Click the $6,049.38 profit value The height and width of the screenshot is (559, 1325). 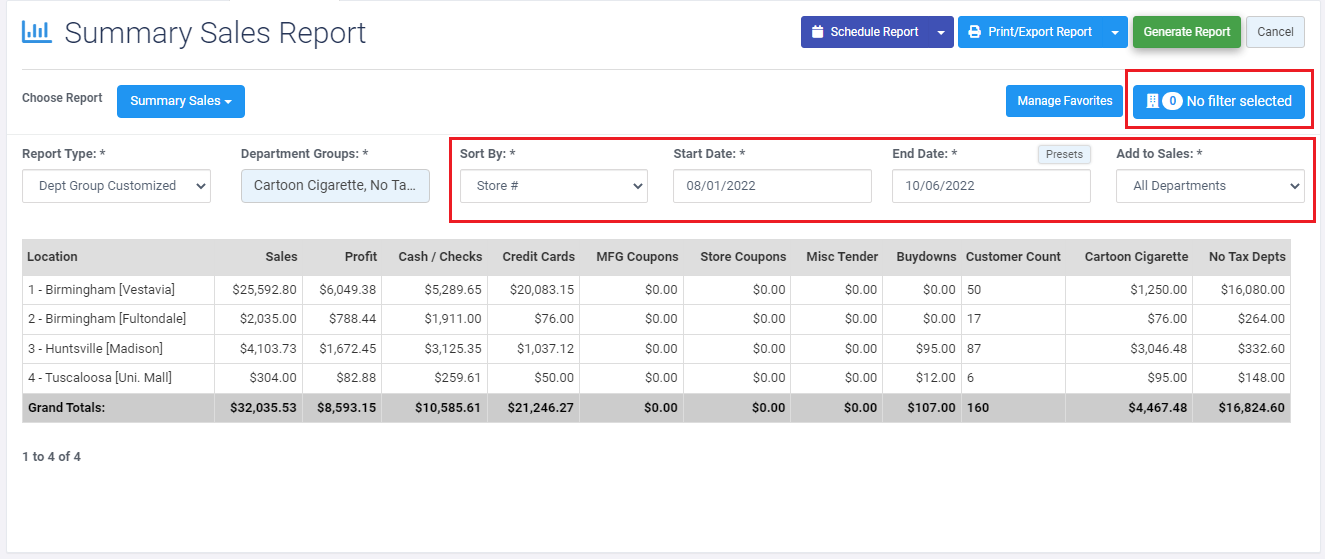[x=348, y=290]
